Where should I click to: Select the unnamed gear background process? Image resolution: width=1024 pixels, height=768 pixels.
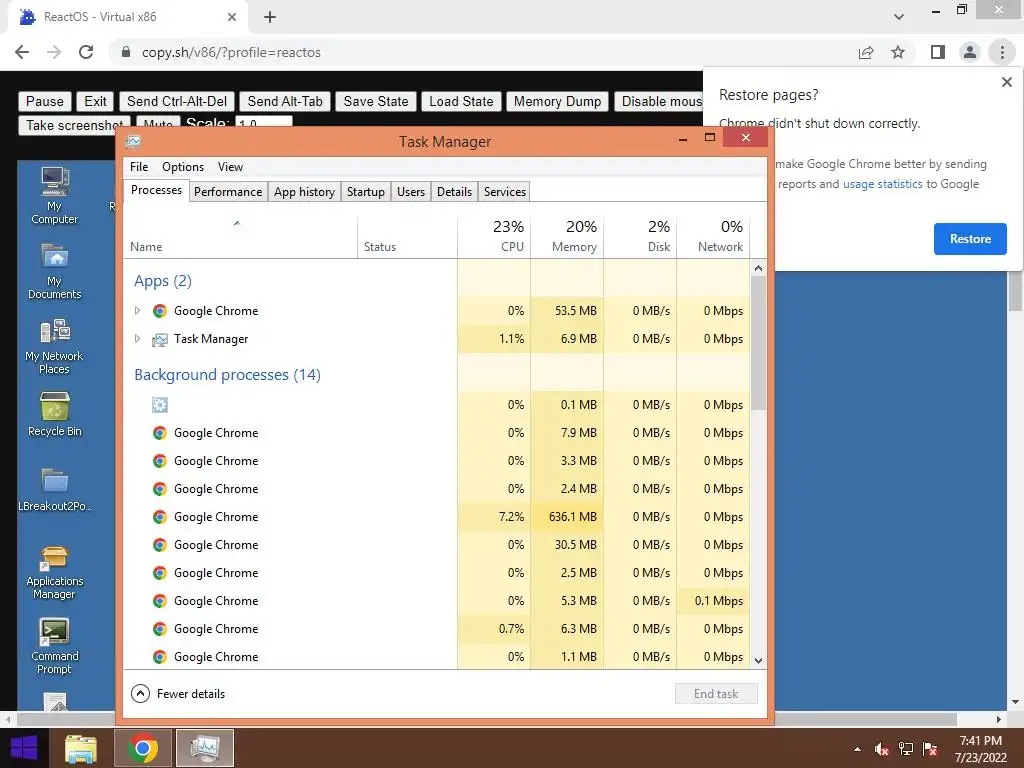pyautogui.click(x=436, y=405)
